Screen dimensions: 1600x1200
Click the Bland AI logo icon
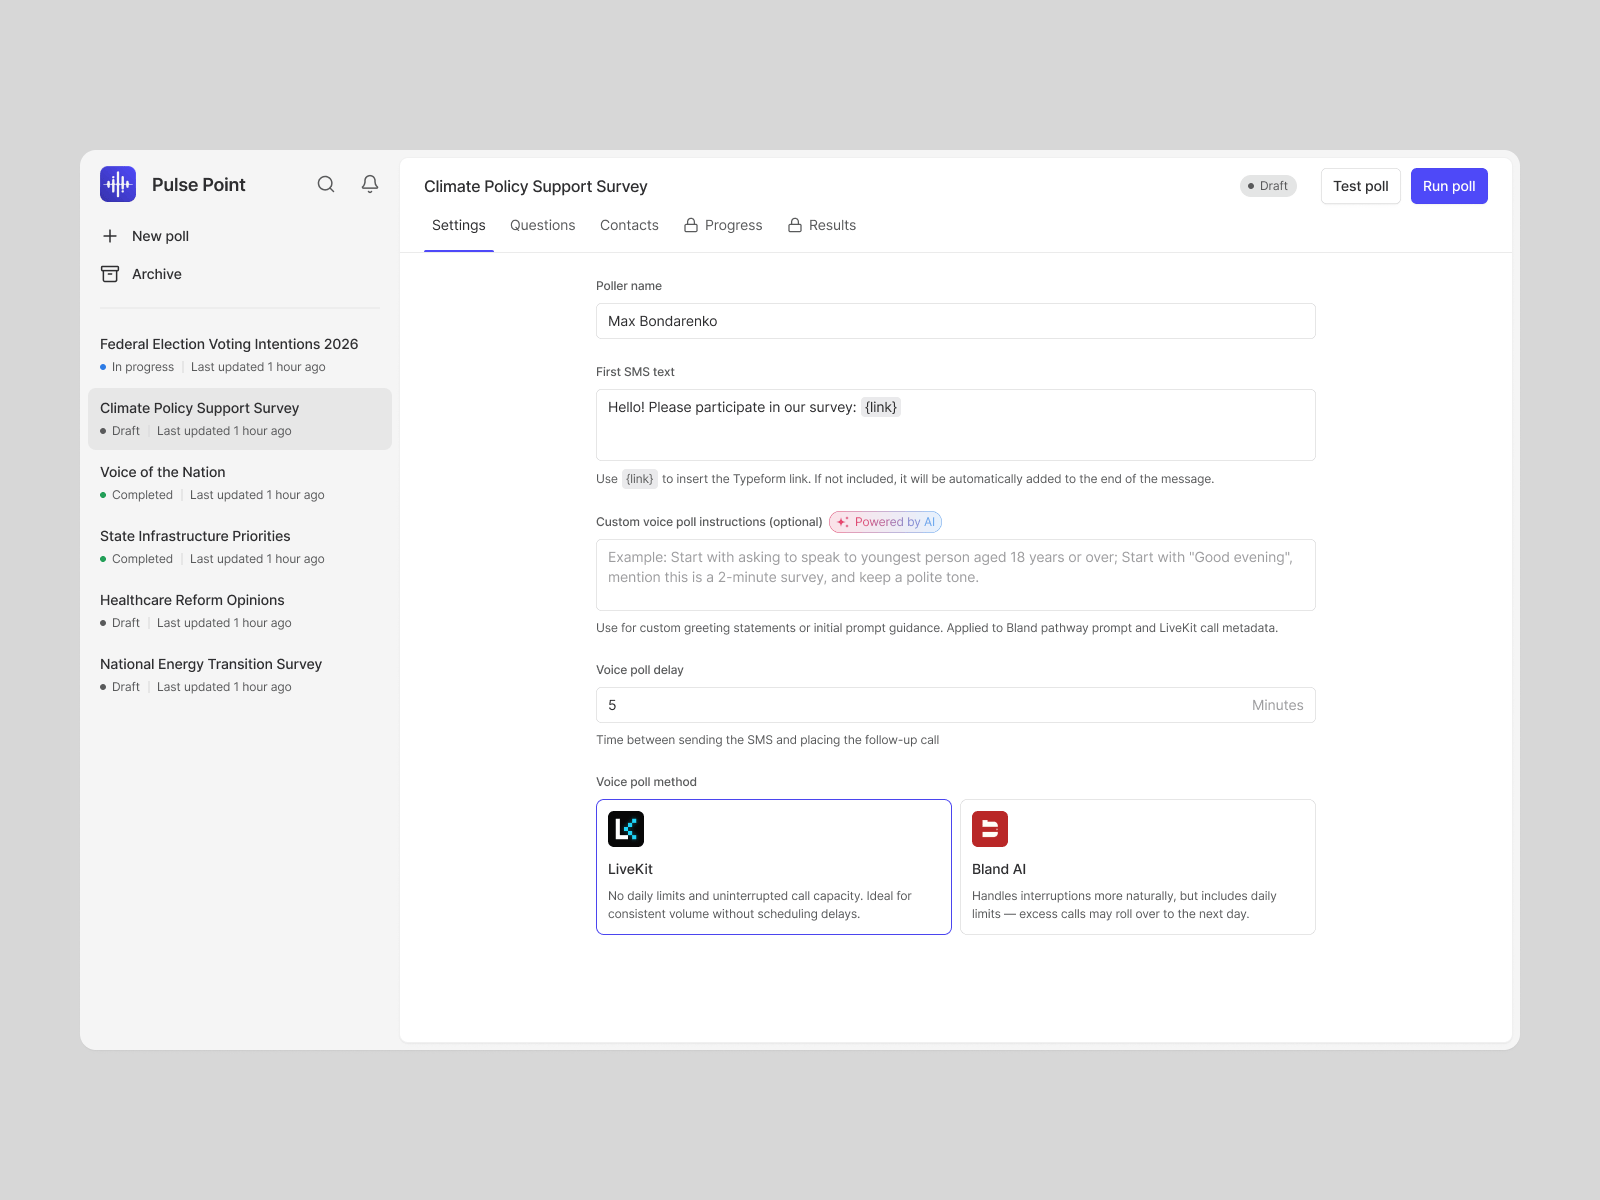[x=990, y=829]
